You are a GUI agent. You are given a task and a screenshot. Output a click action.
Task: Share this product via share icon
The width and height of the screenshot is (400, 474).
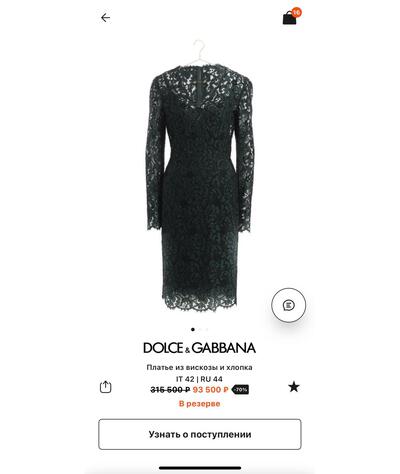click(106, 387)
